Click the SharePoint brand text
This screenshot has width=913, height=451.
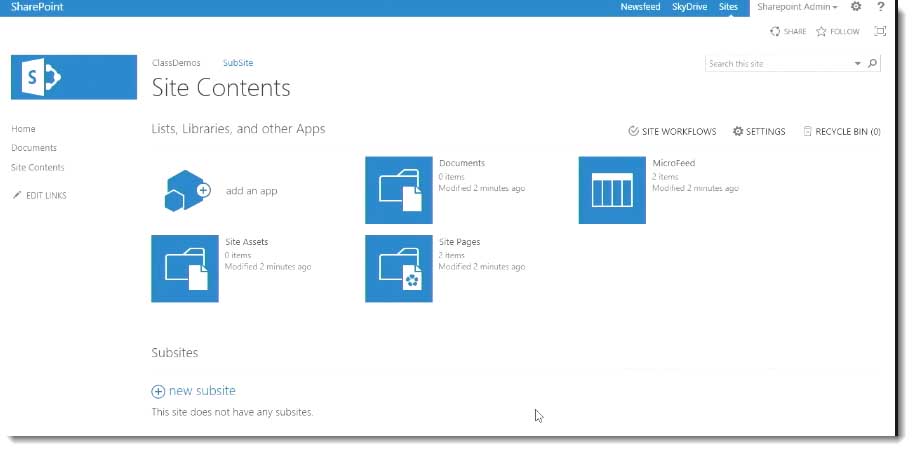click(37, 7)
